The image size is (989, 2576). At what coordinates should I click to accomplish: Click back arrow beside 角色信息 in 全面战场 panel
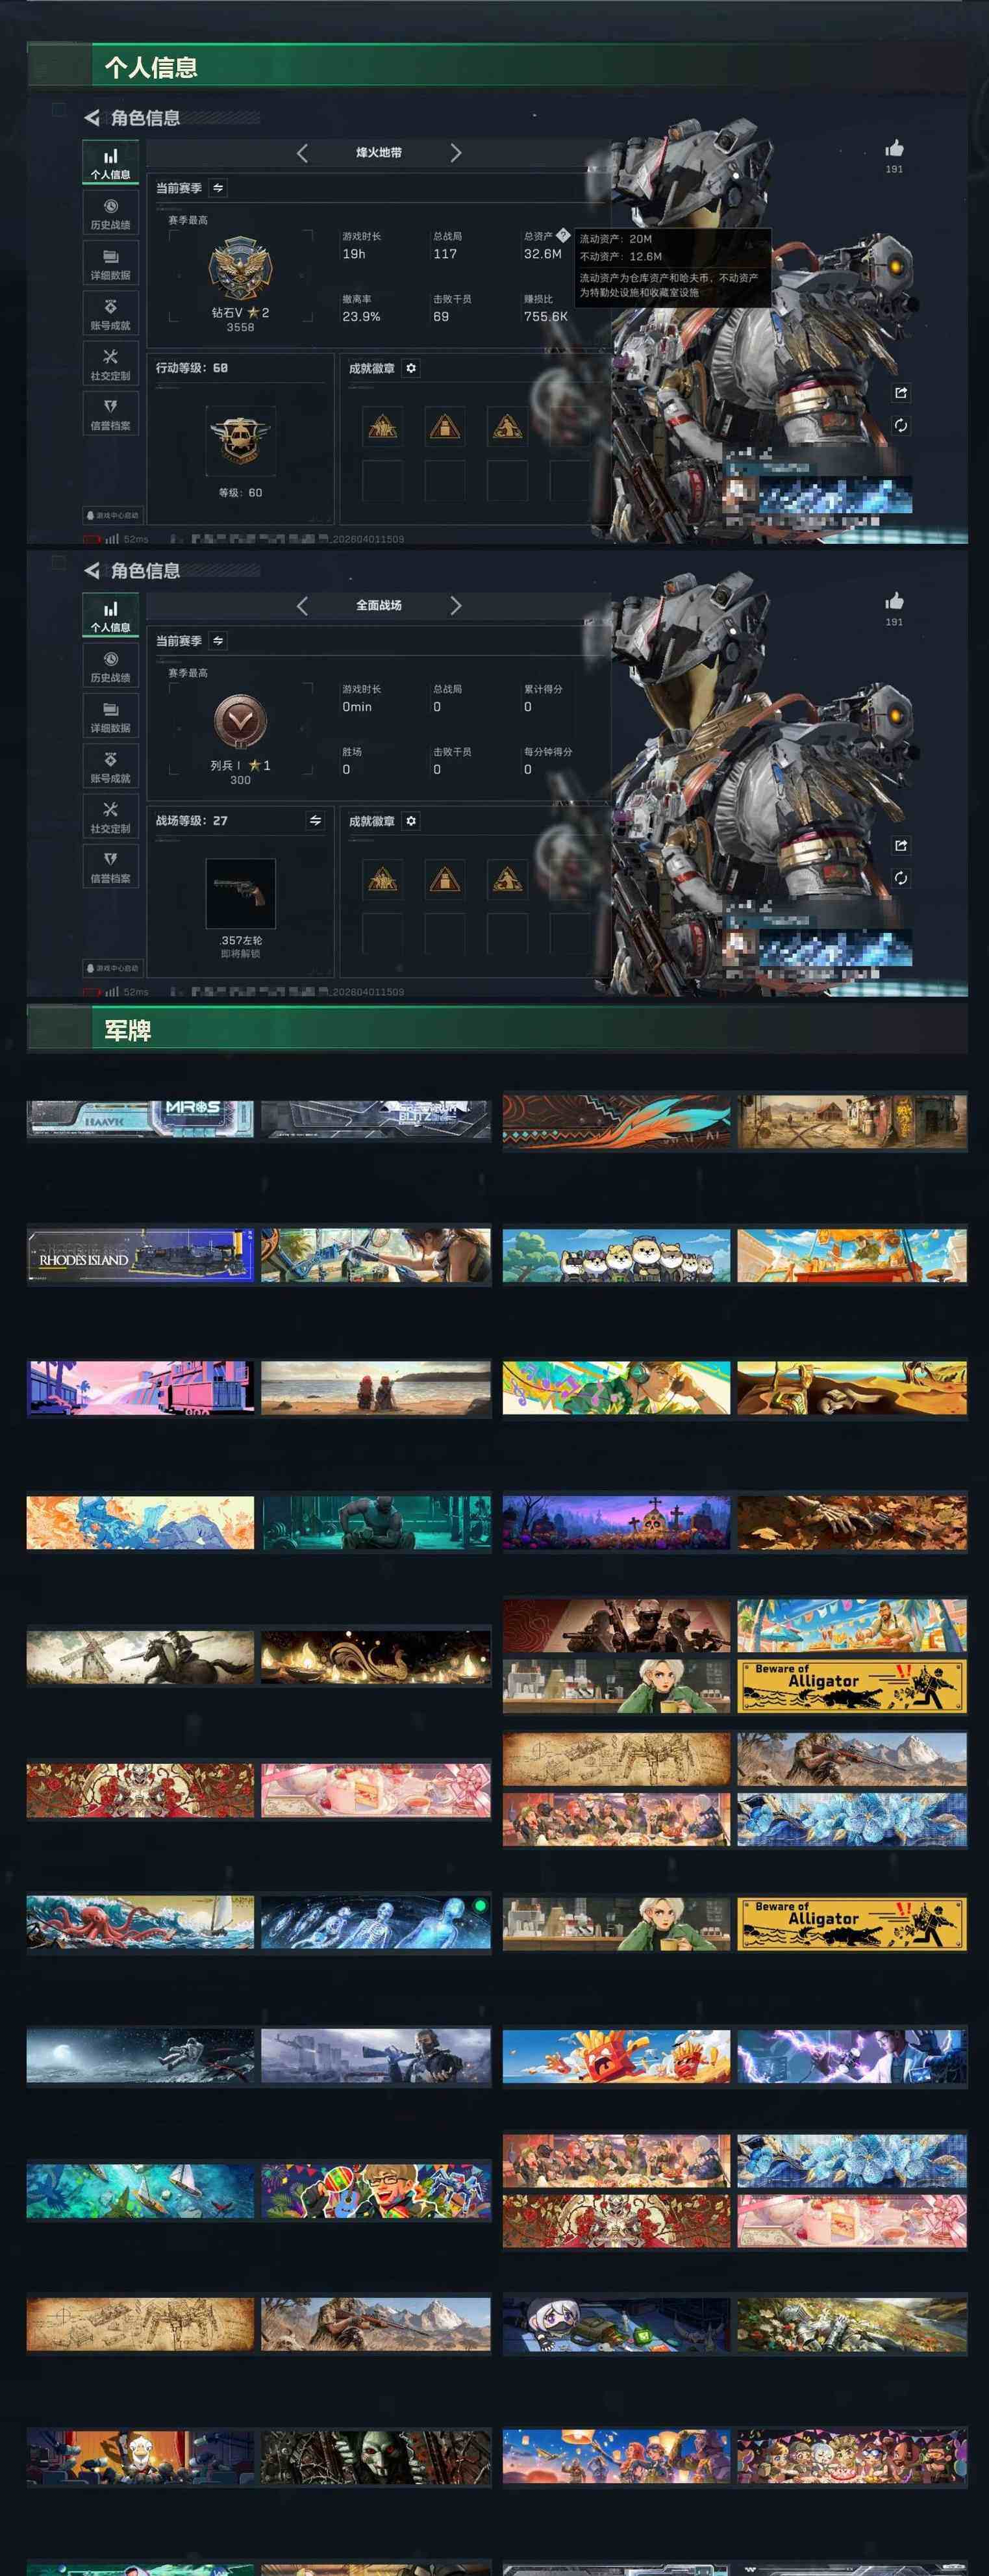pos(92,571)
